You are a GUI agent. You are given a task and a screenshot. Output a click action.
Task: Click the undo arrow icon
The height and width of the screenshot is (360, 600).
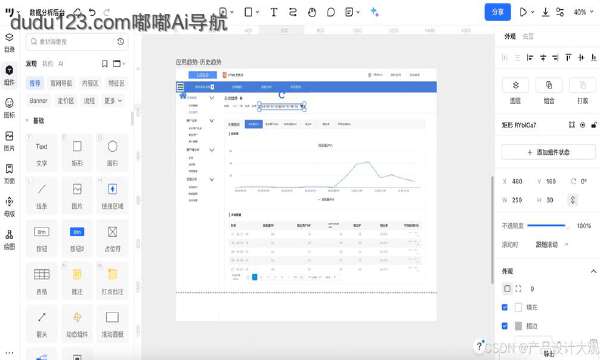point(92,12)
